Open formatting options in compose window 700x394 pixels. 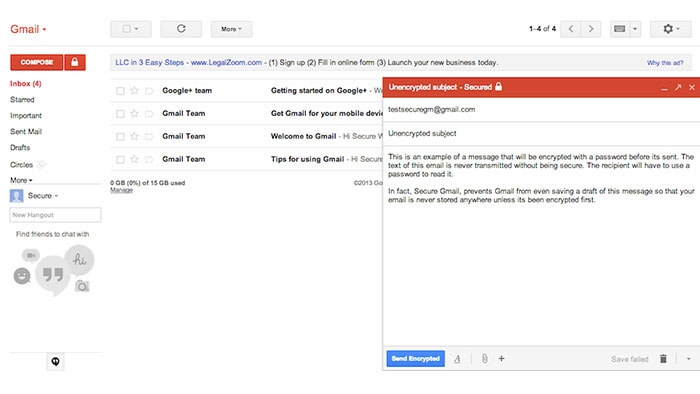[x=457, y=359]
